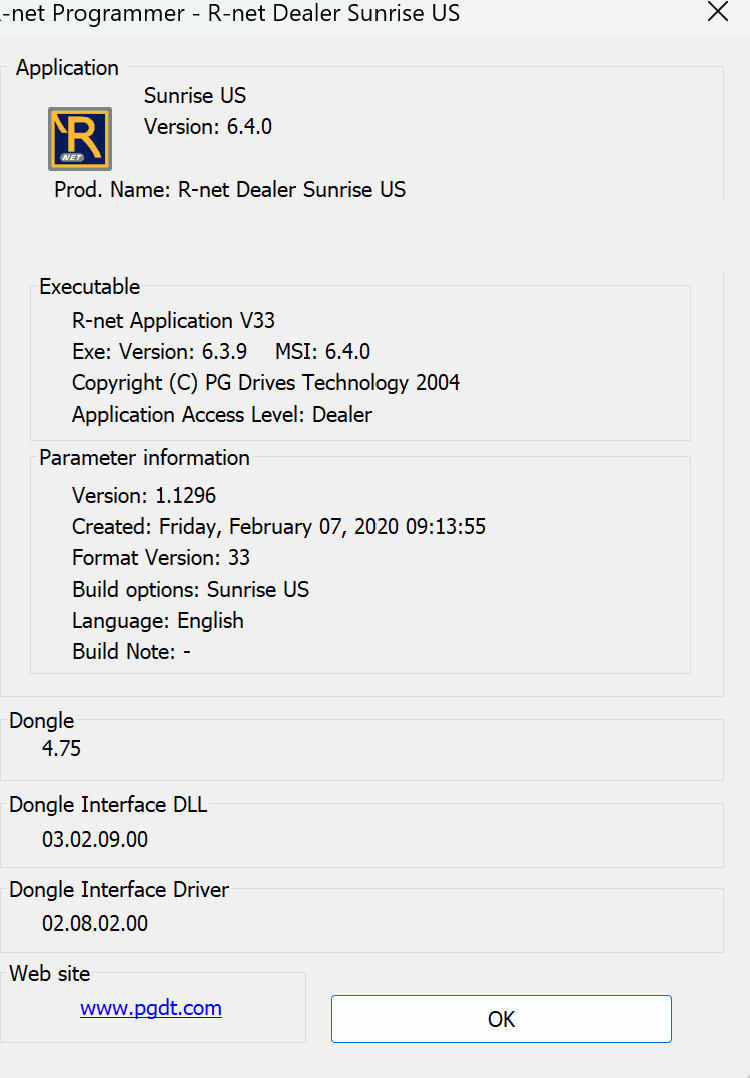
Task: Open the www.pgdt.com website link
Action: pyautogui.click(x=151, y=1008)
